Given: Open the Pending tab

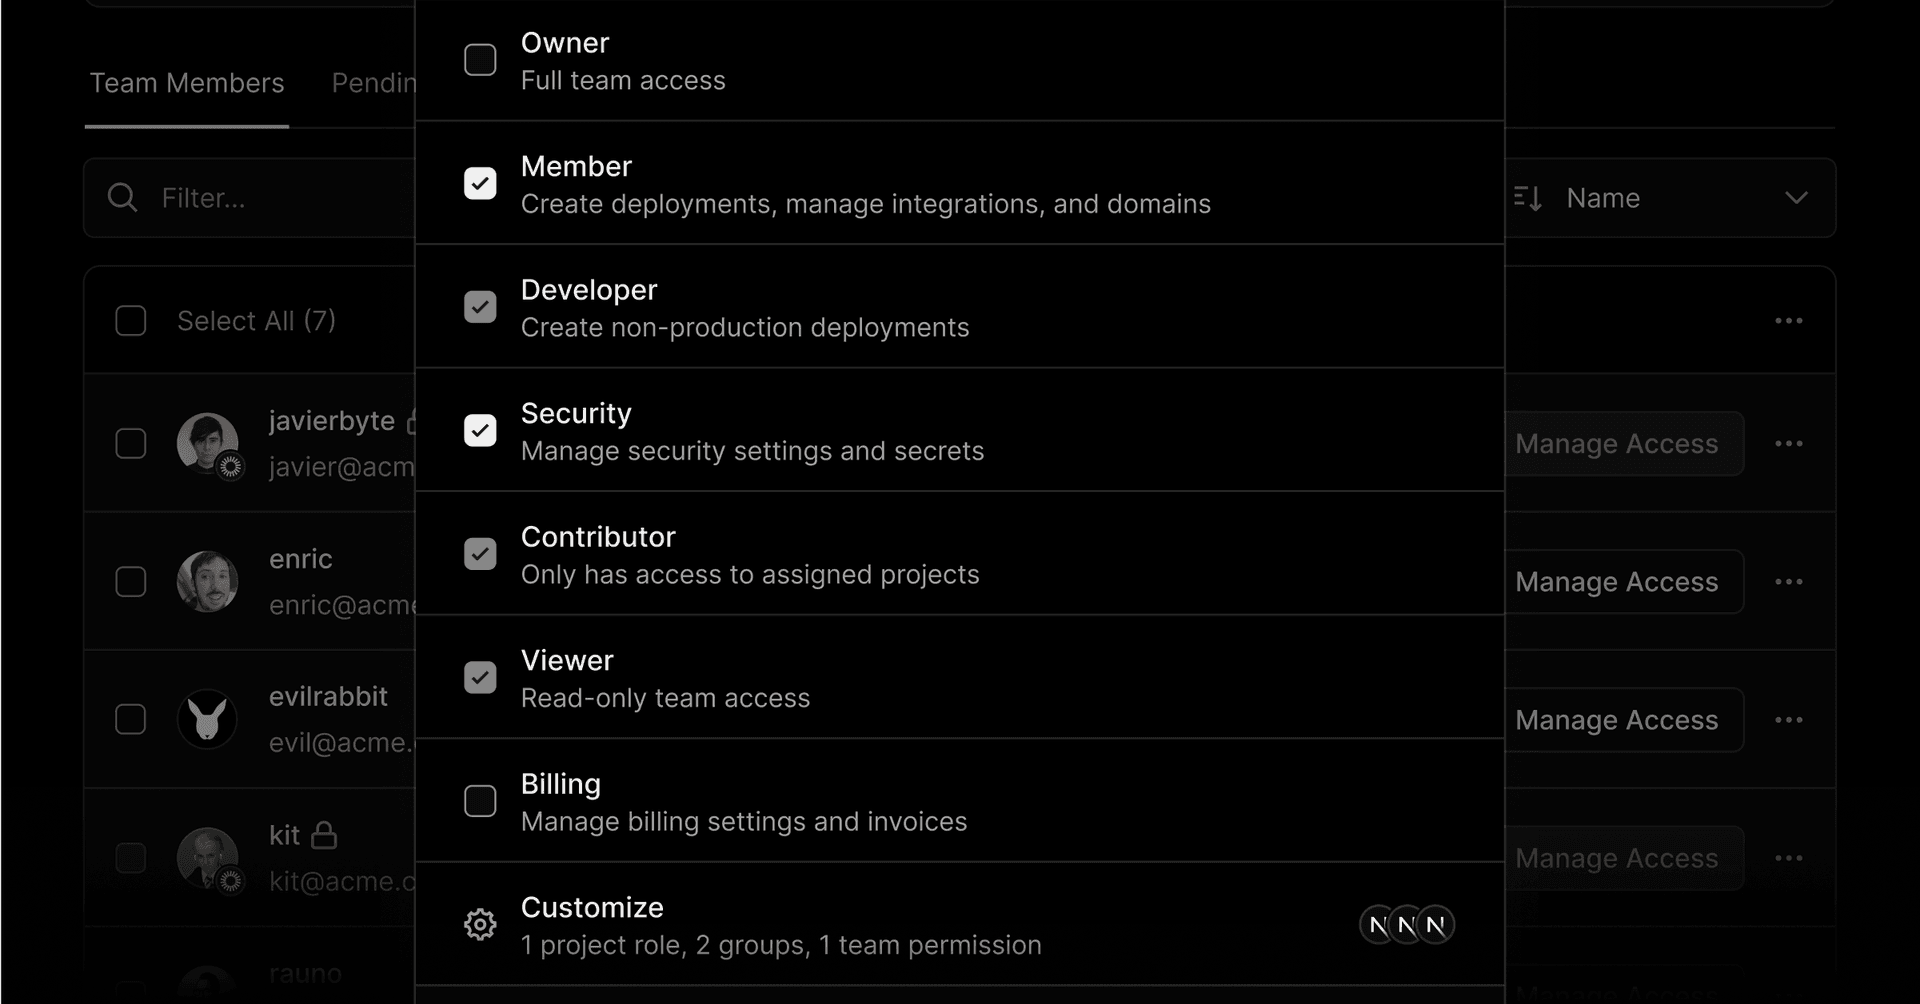Looking at the screenshot, I should [x=373, y=83].
